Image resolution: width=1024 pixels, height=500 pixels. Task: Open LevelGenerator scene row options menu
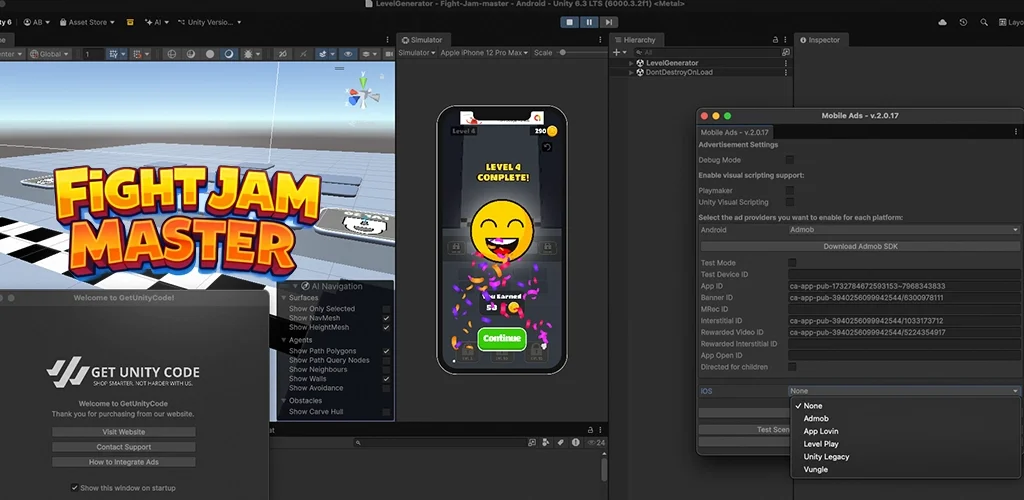(786, 63)
